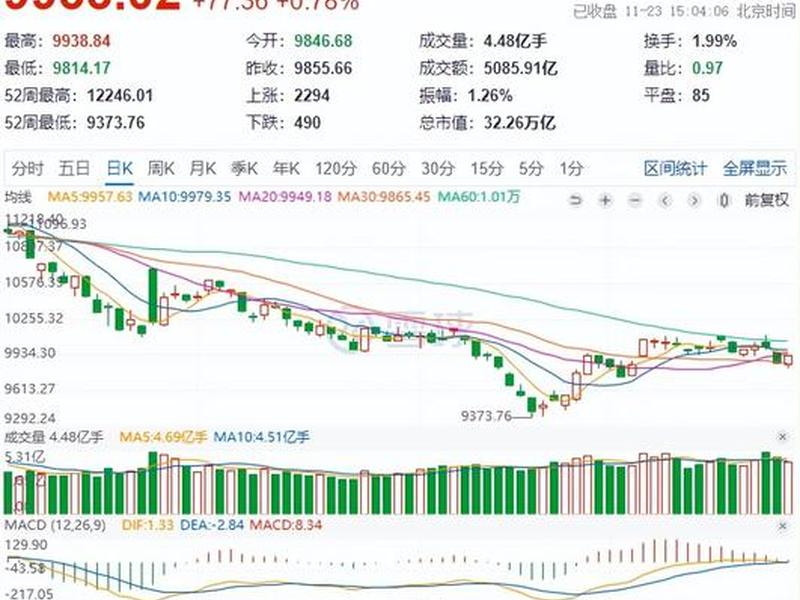
Task: Click the 最高 9938.84 value
Action: 81,41
